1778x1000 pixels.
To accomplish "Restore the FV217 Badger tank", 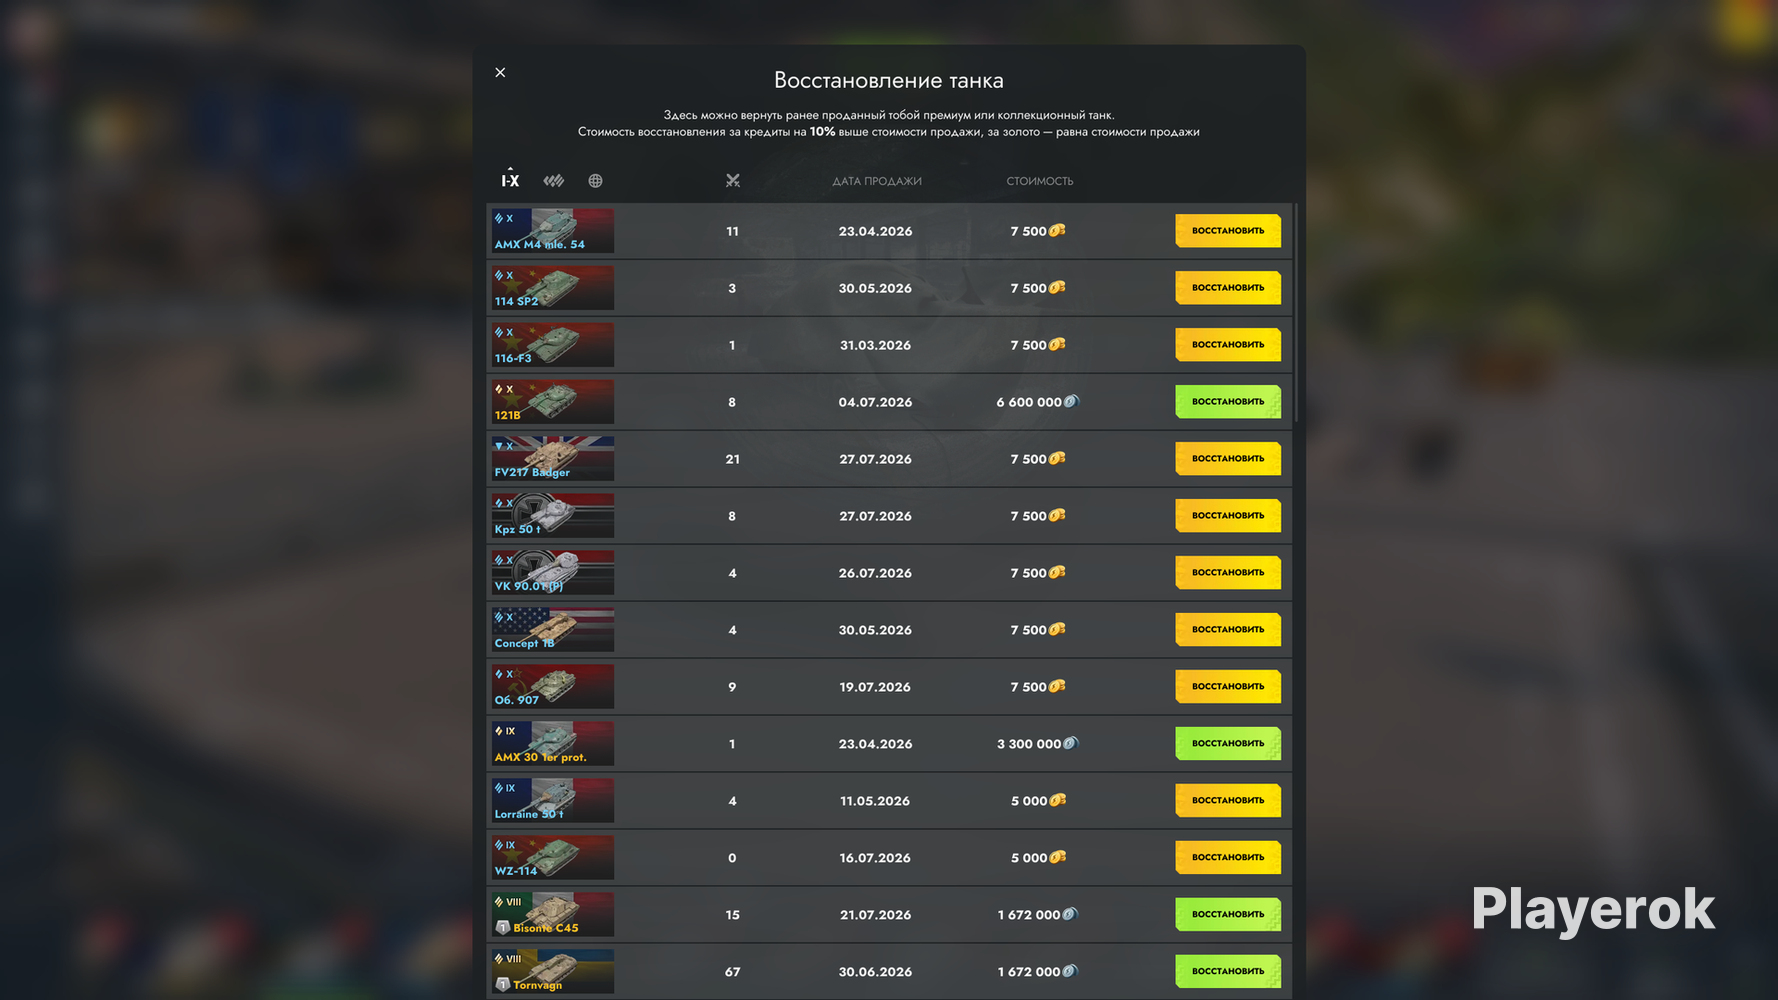I will tap(1228, 459).
